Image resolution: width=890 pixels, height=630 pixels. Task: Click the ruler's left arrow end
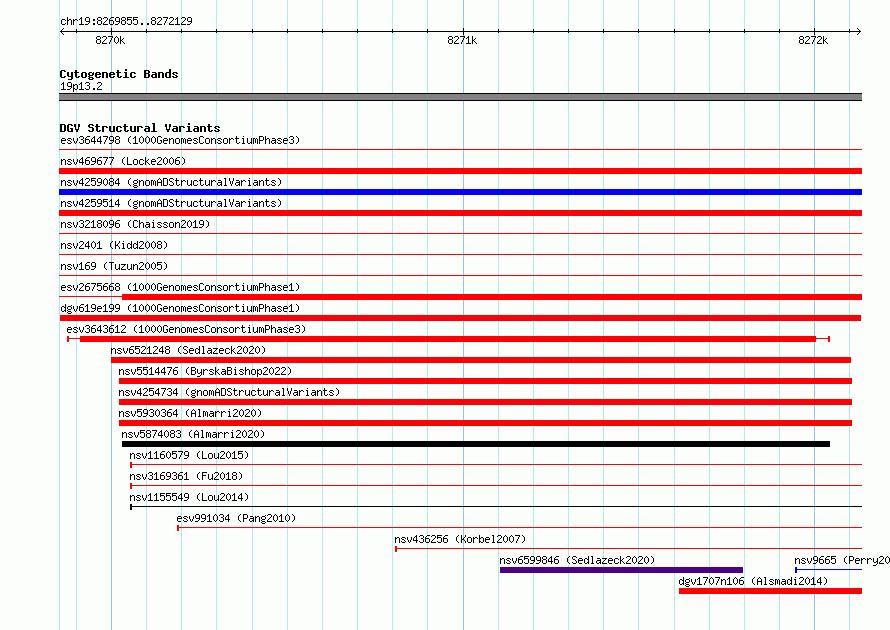62,31
